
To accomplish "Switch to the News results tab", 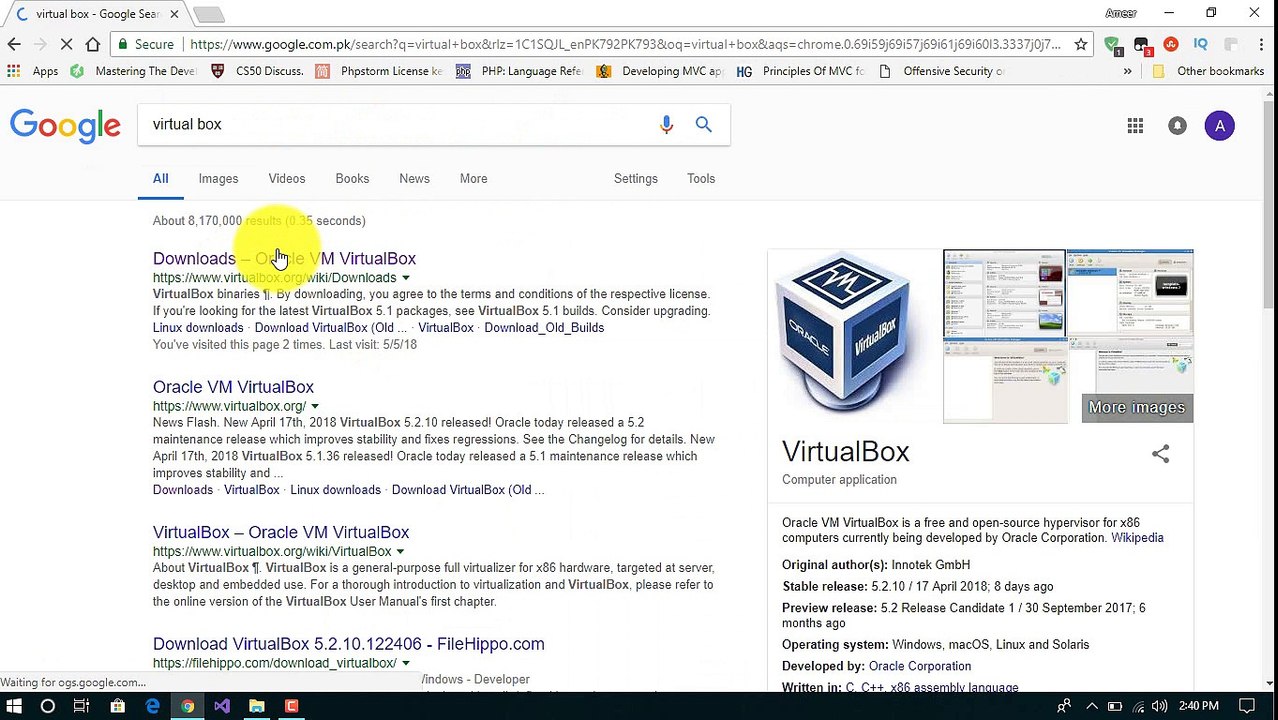I will pos(414,179).
